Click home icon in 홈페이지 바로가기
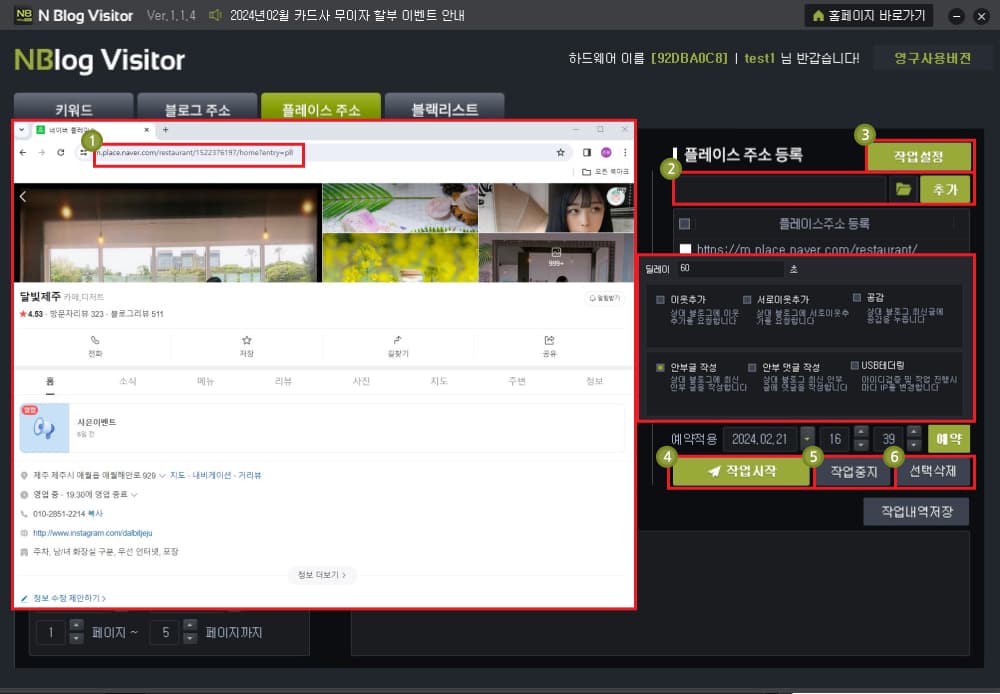The height and width of the screenshot is (694, 1000). click(x=818, y=15)
